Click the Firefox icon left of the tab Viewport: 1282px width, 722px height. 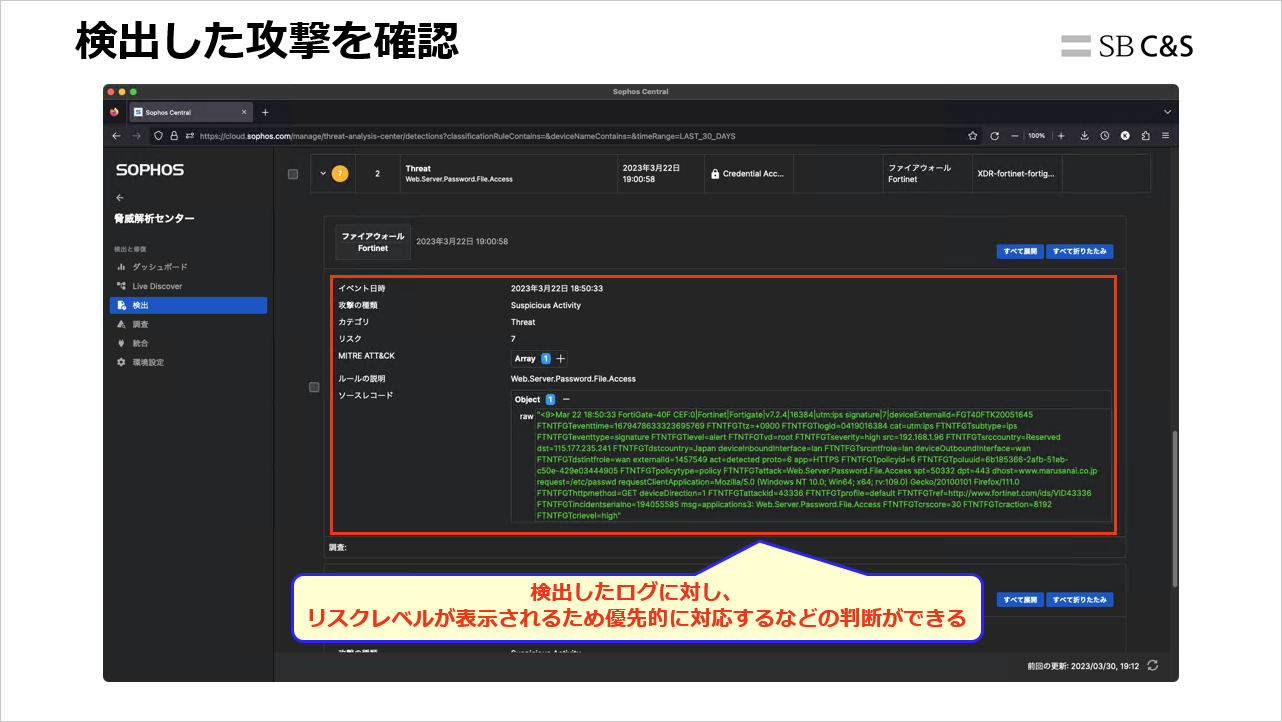[x=115, y=112]
